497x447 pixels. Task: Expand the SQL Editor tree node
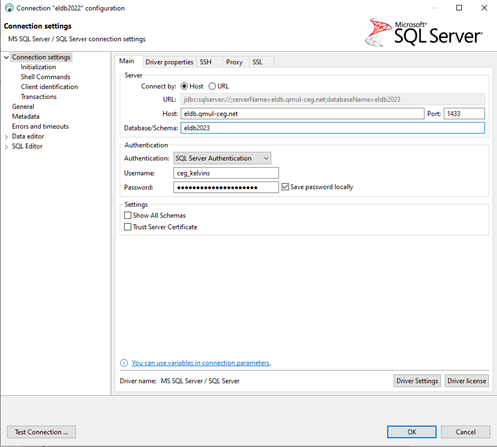(x=6, y=147)
